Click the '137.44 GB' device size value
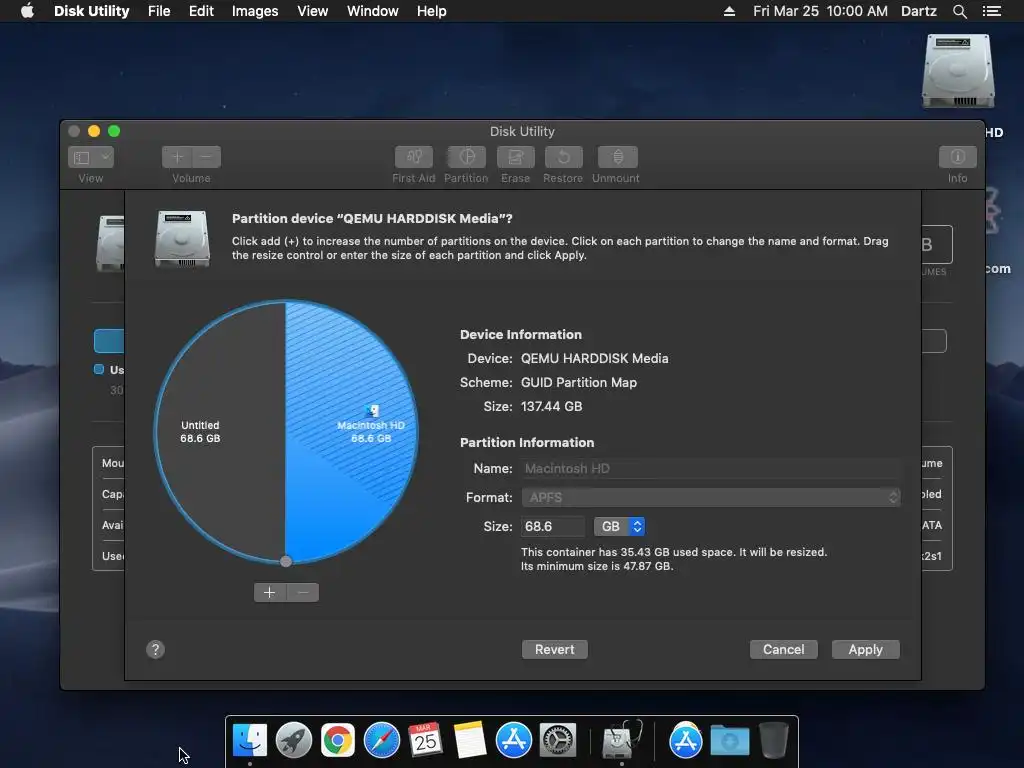1024x768 pixels. click(551, 406)
